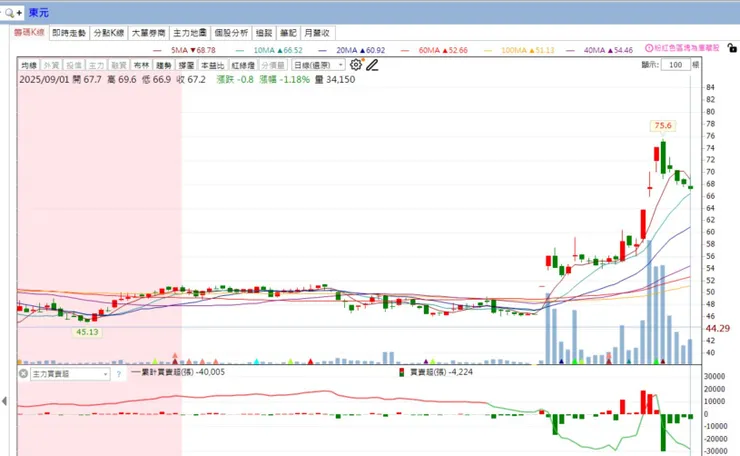Open the 日線(還原) period dropdown
740x456 pixels.
[x=318, y=65]
